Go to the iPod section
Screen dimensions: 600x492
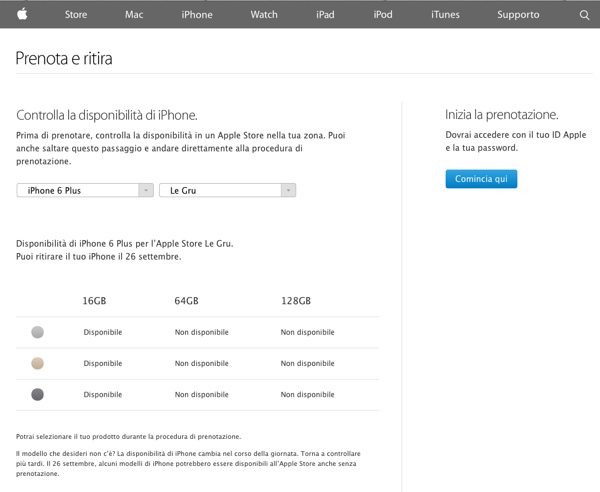point(382,15)
